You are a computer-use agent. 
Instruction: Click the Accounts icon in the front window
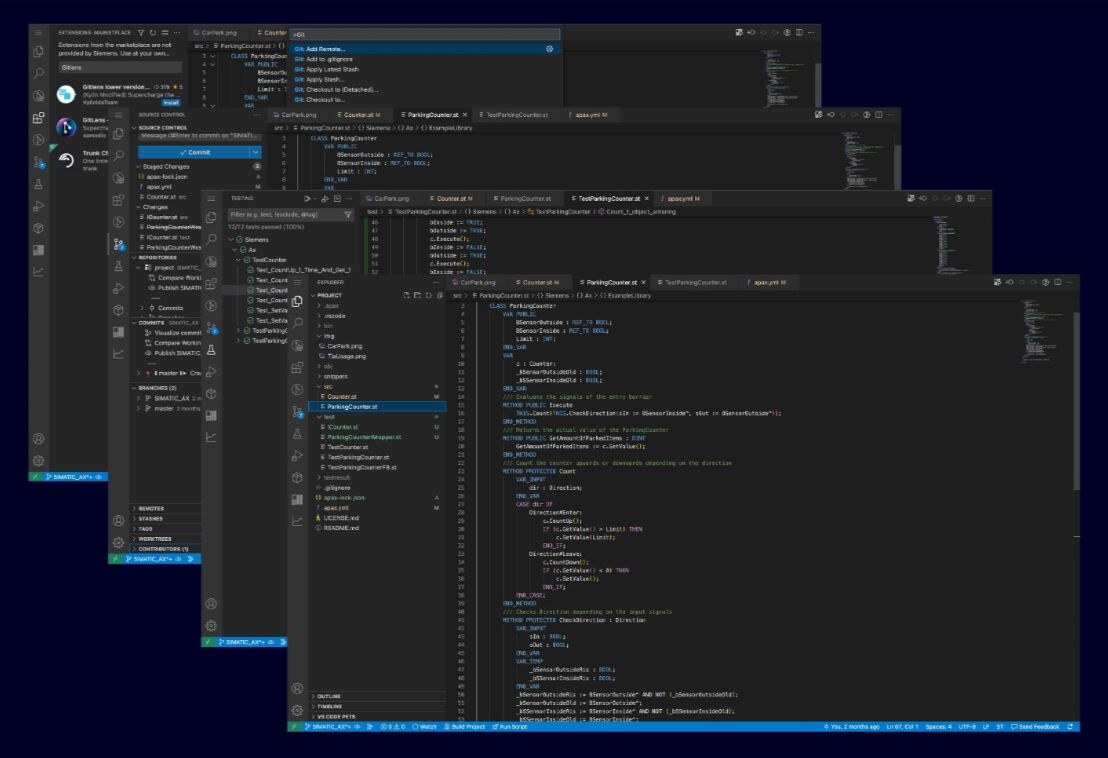coord(296,688)
